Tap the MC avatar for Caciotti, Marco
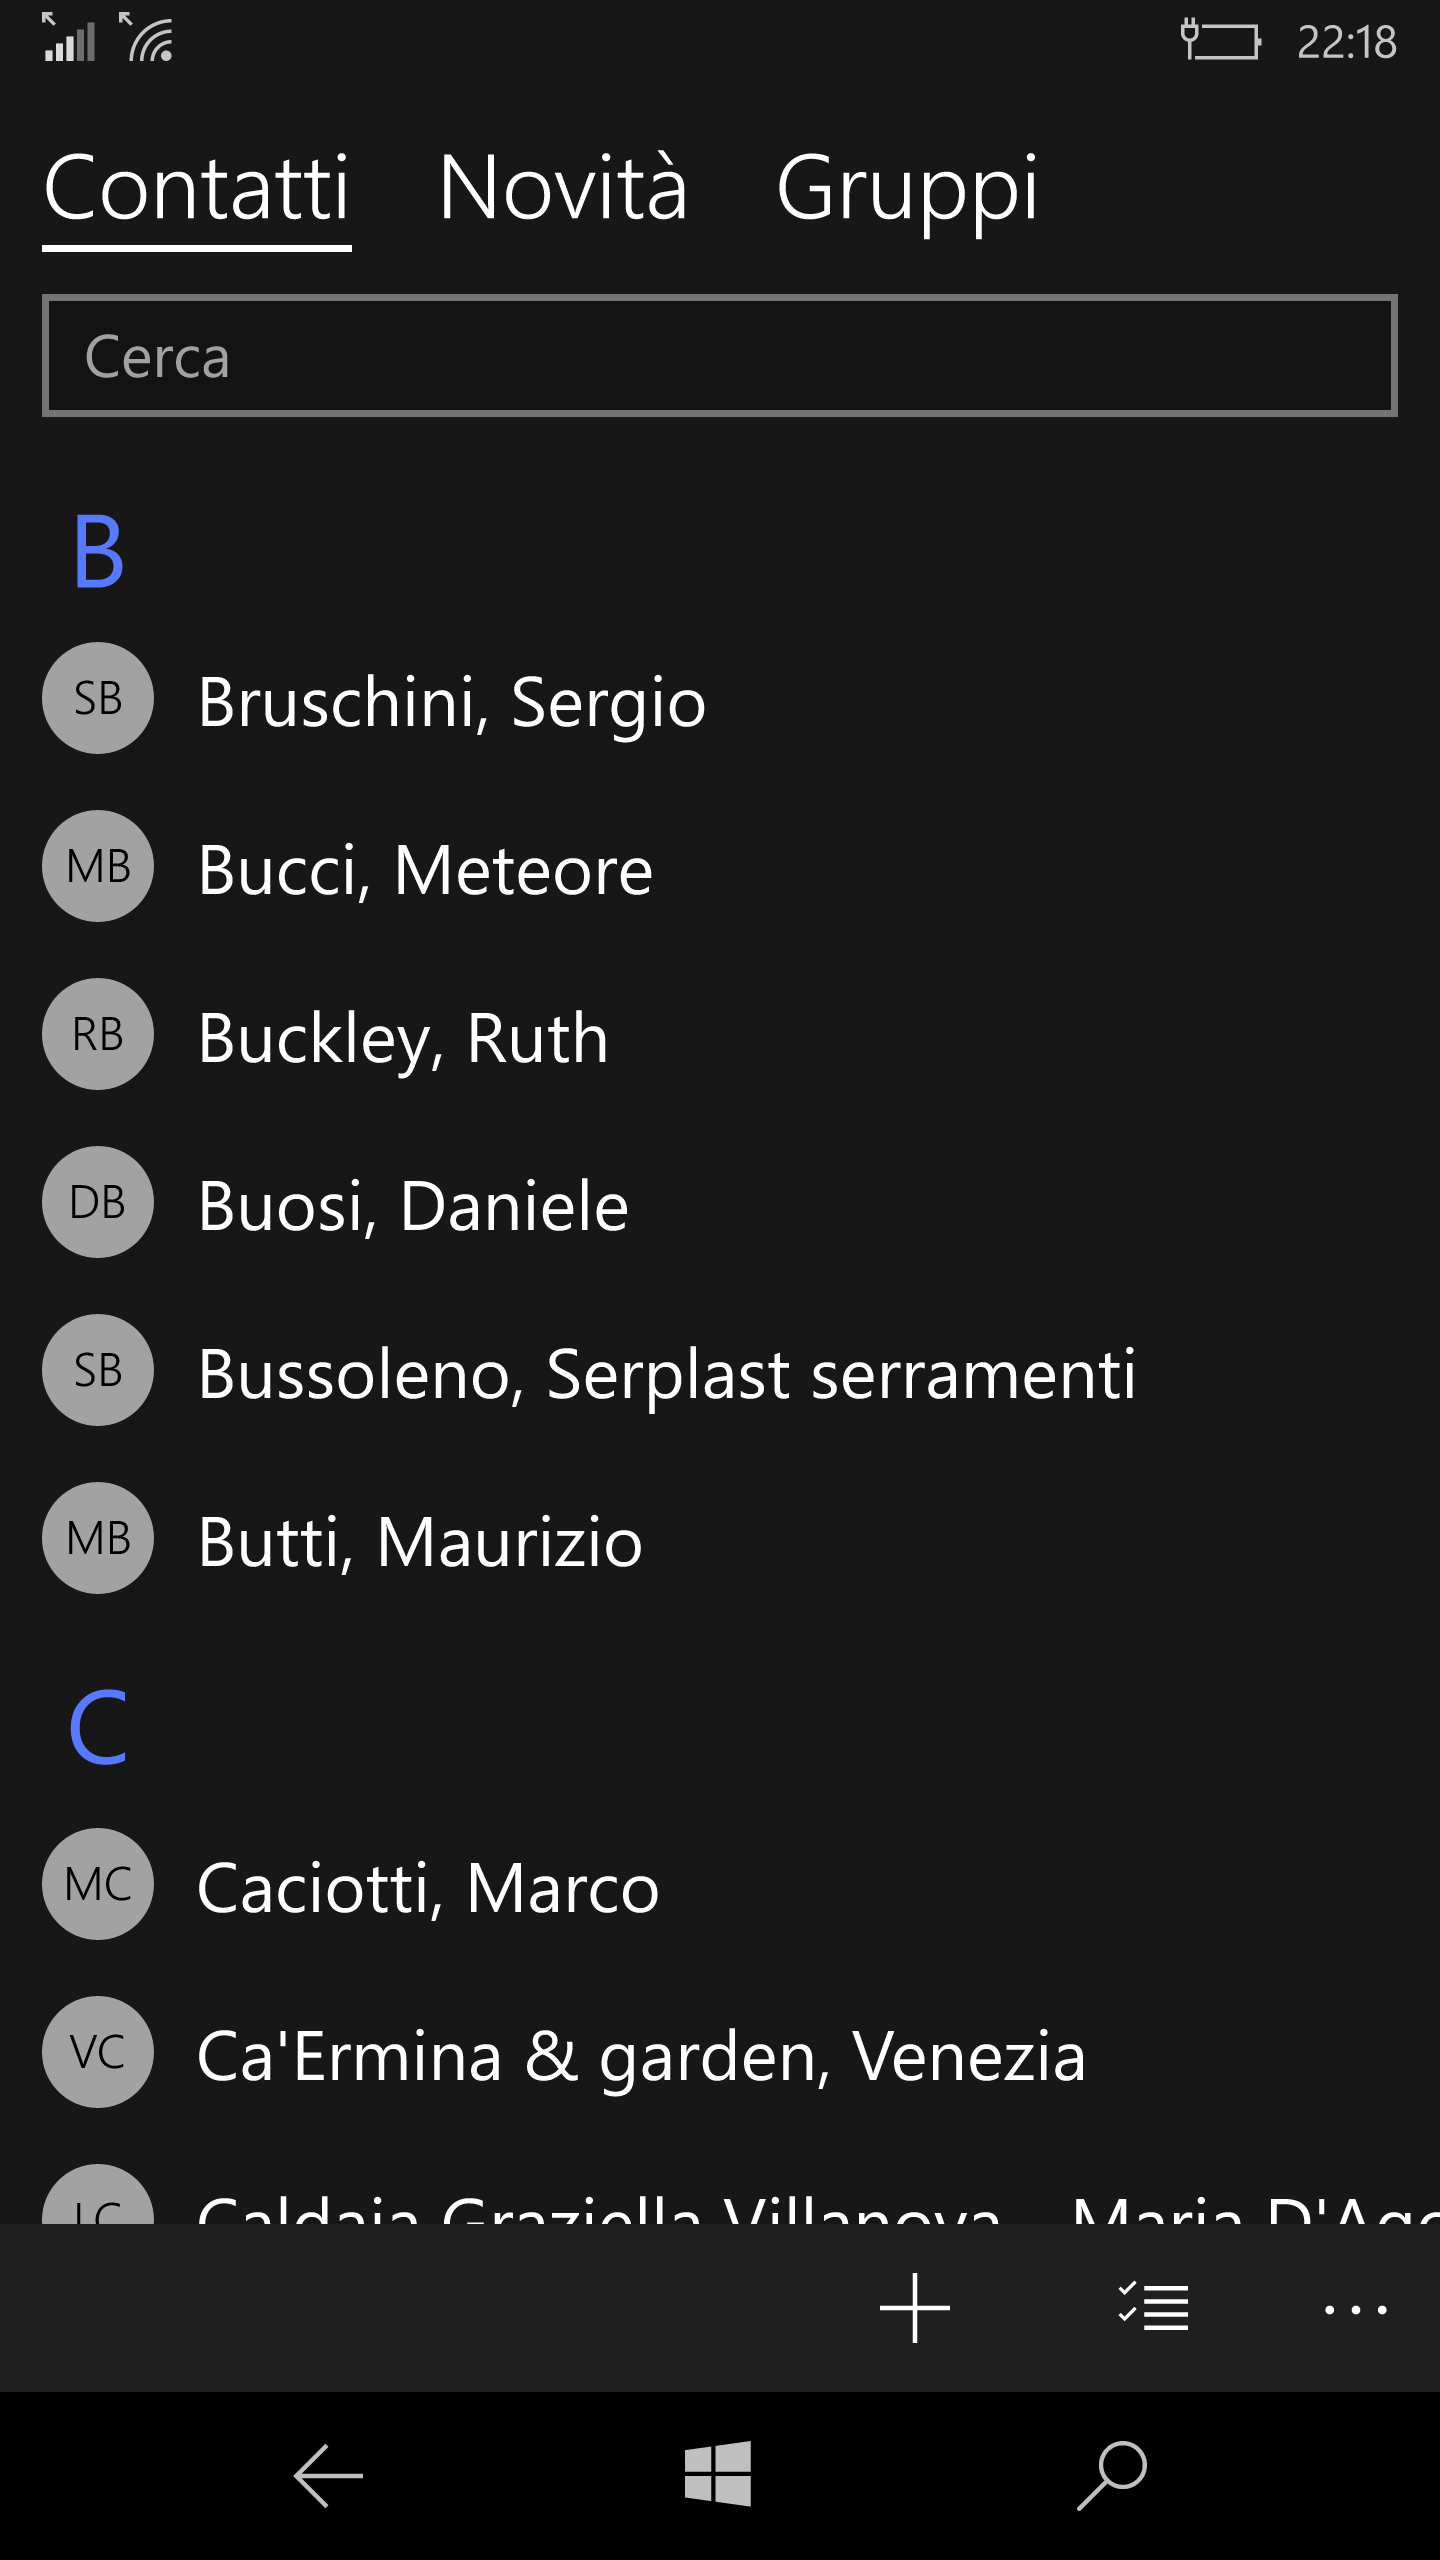The image size is (1440, 2560). click(x=98, y=1884)
